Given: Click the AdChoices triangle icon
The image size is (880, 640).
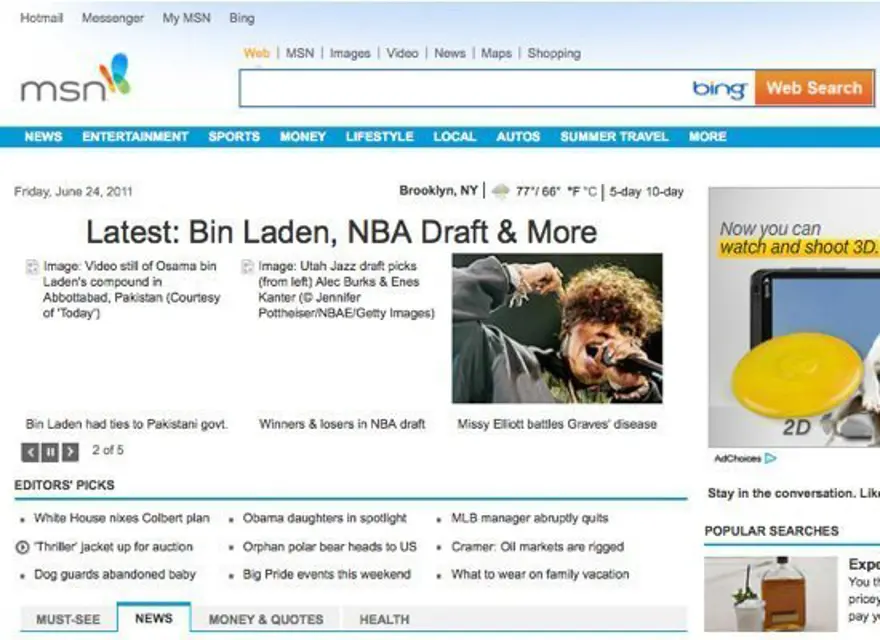Looking at the screenshot, I should [771, 459].
